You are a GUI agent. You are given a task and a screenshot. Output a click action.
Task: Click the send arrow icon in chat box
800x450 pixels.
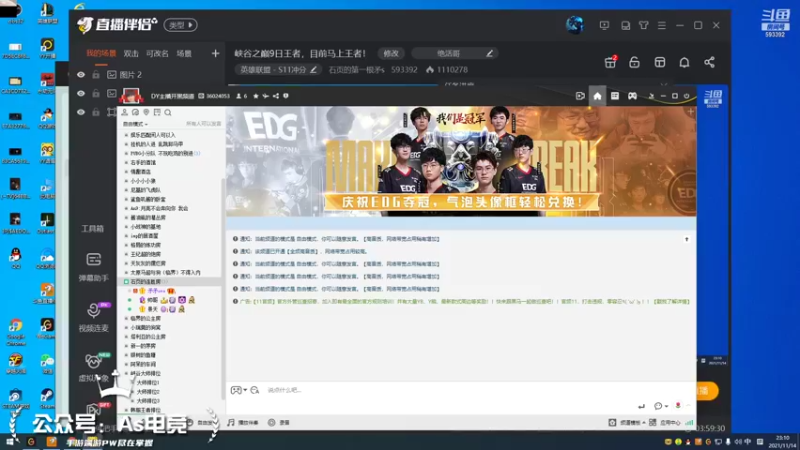tap(641, 406)
